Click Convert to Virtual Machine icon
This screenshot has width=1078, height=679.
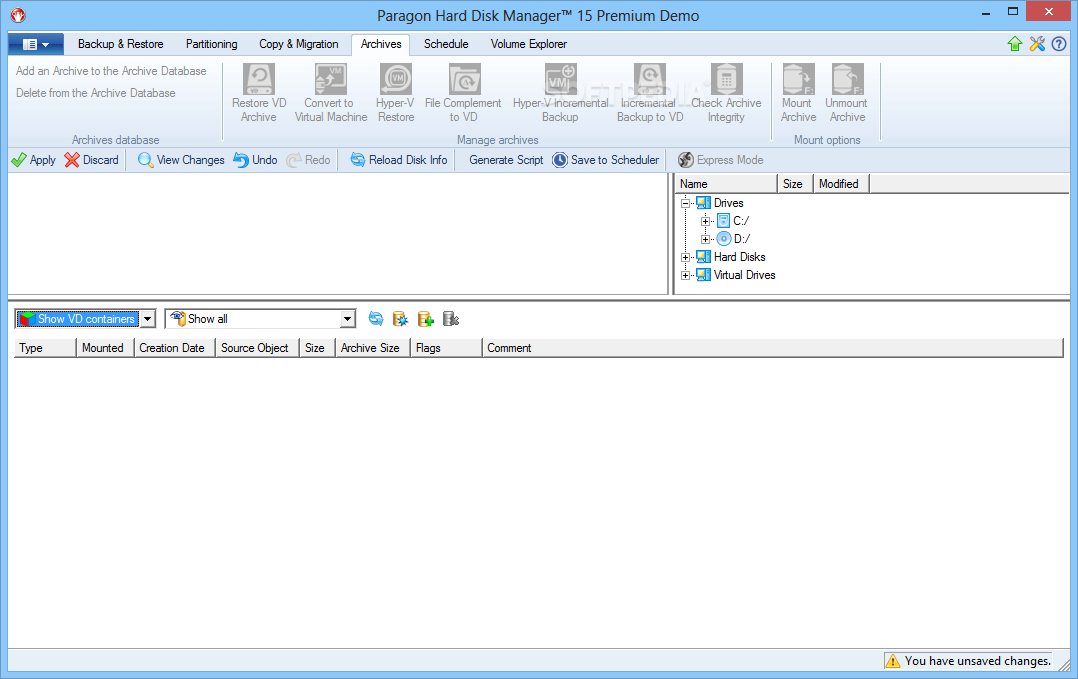click(x=331, y=79)
